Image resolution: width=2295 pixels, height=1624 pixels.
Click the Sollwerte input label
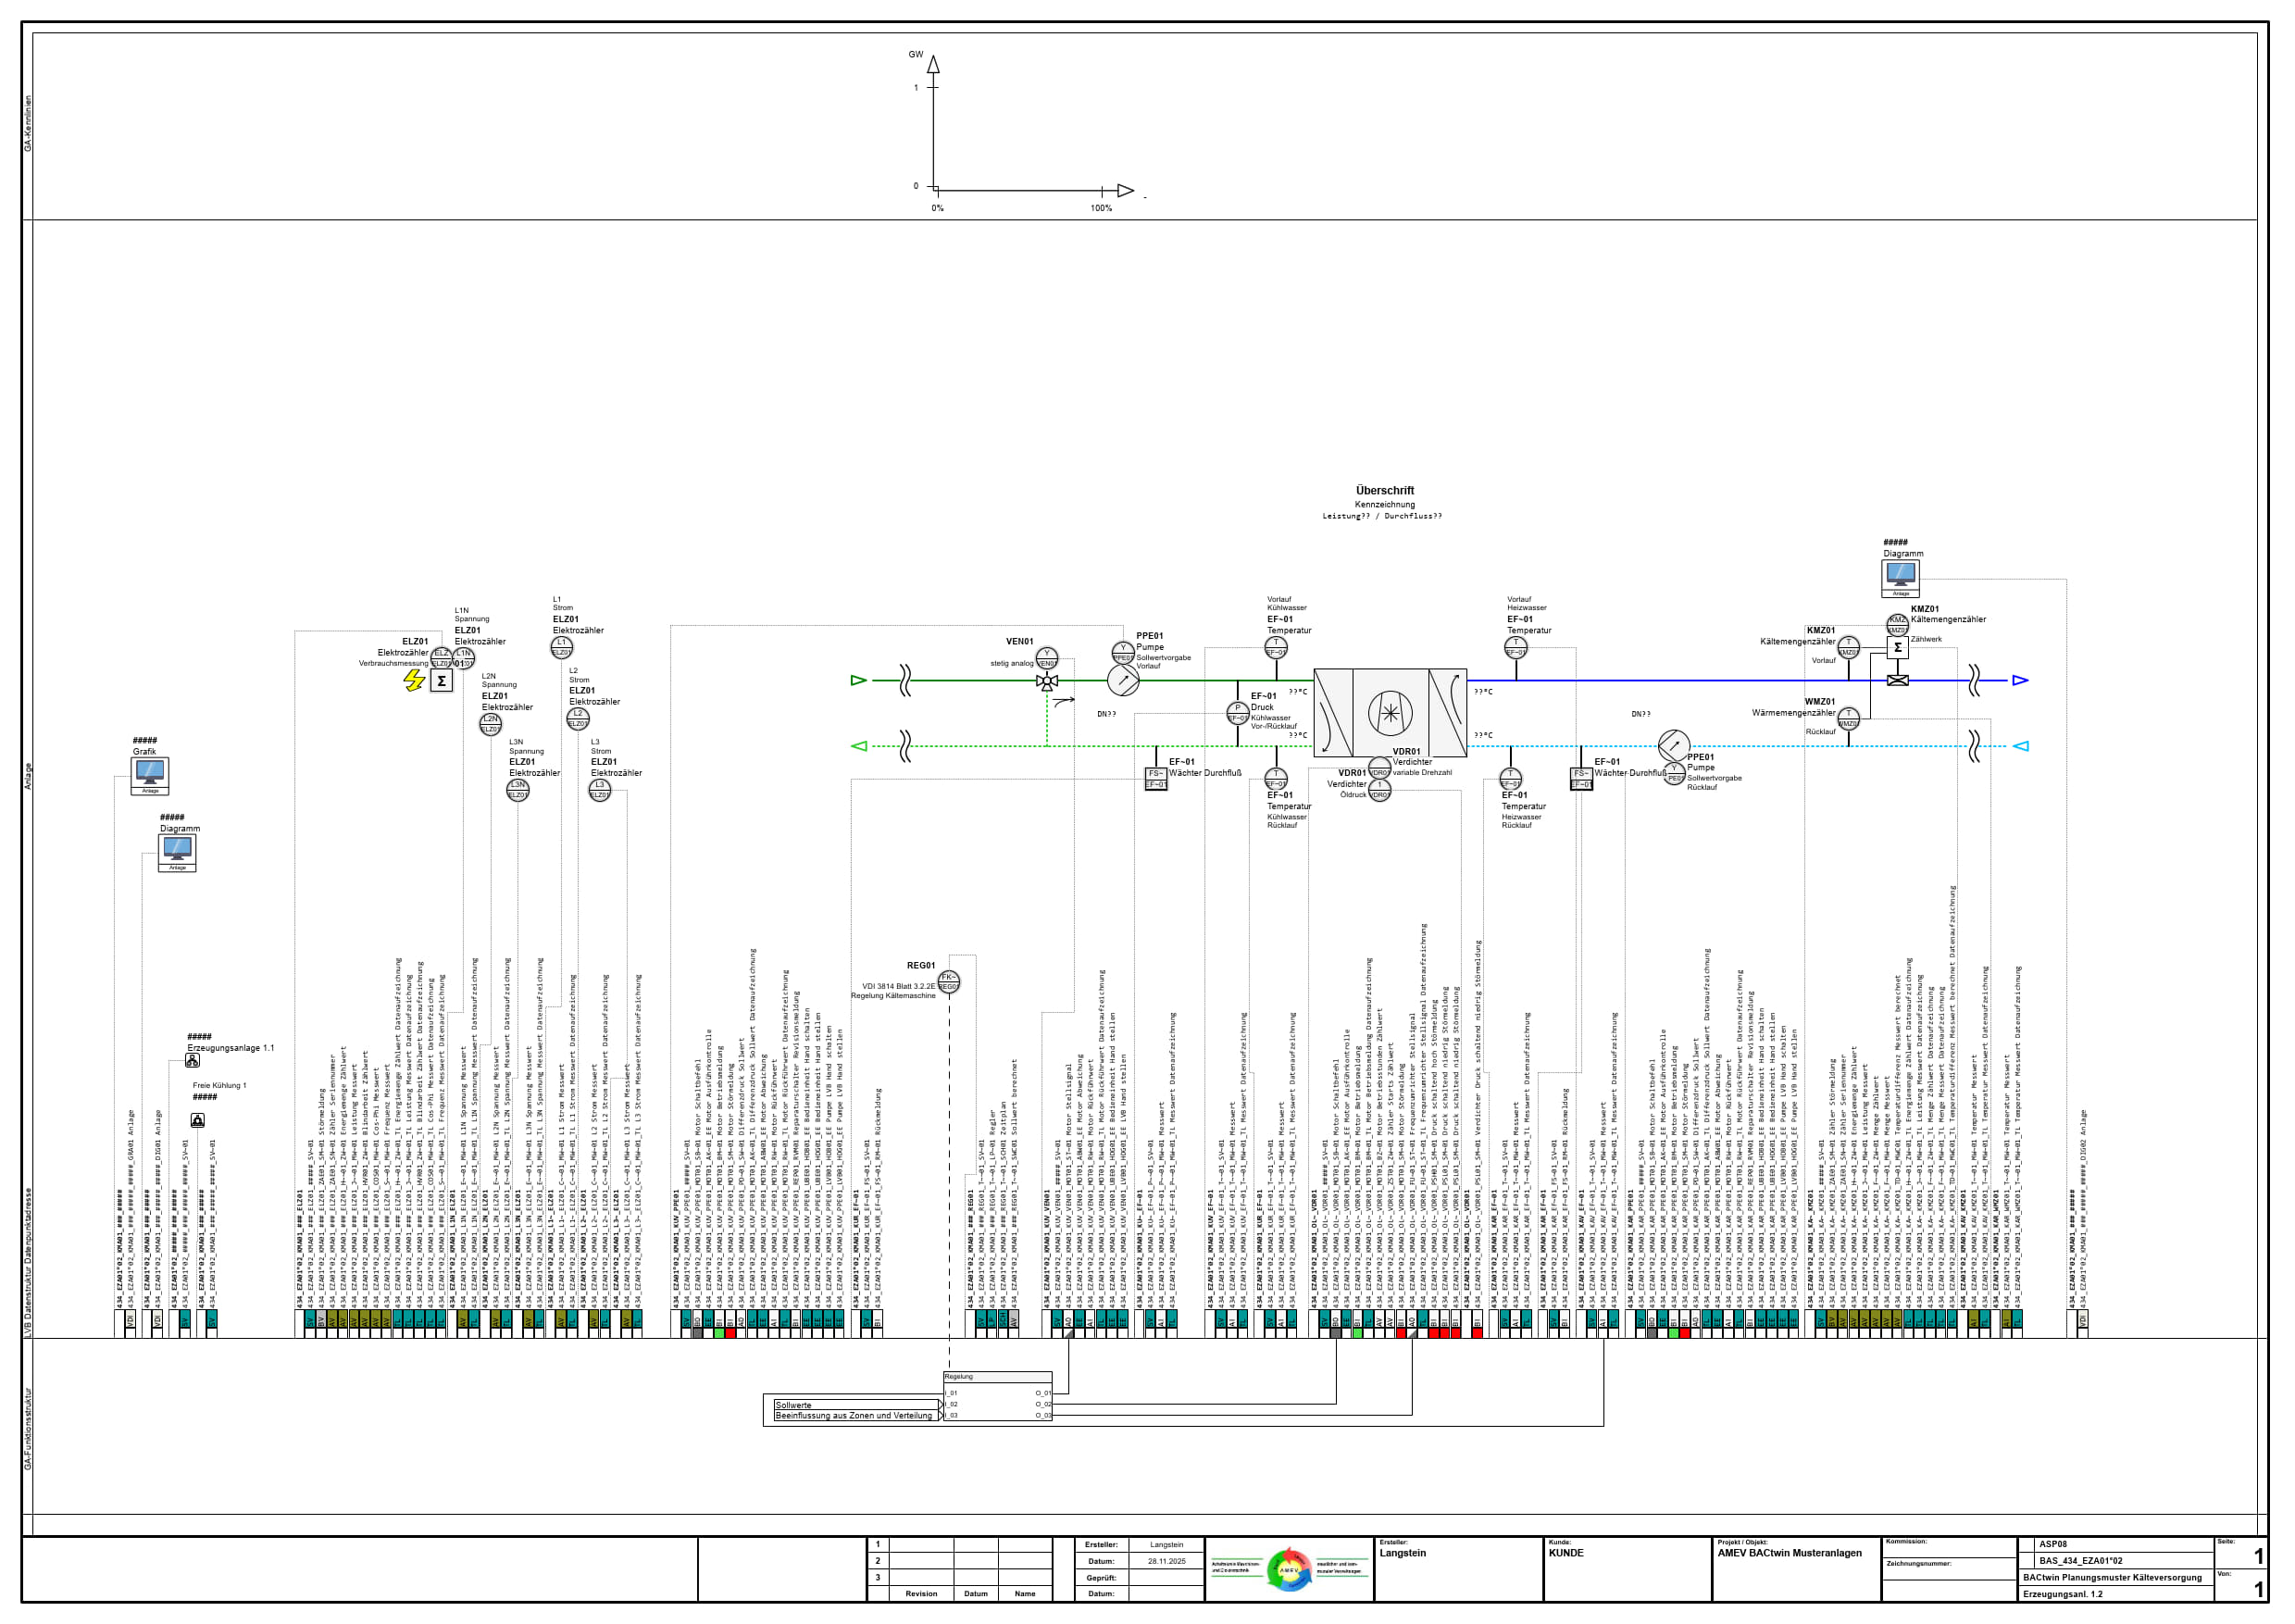793,1405
